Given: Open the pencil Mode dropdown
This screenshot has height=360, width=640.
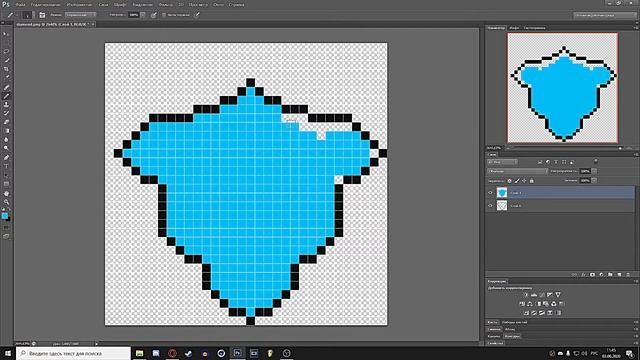Looking at the screenshot, I should [x=80, y=15].
